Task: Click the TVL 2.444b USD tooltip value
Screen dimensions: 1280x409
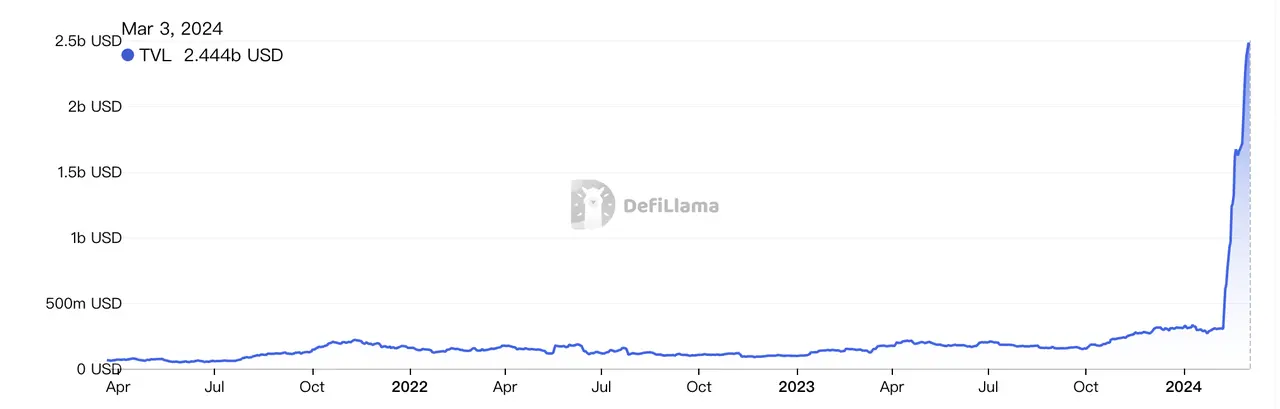Action: coord(233,56)
